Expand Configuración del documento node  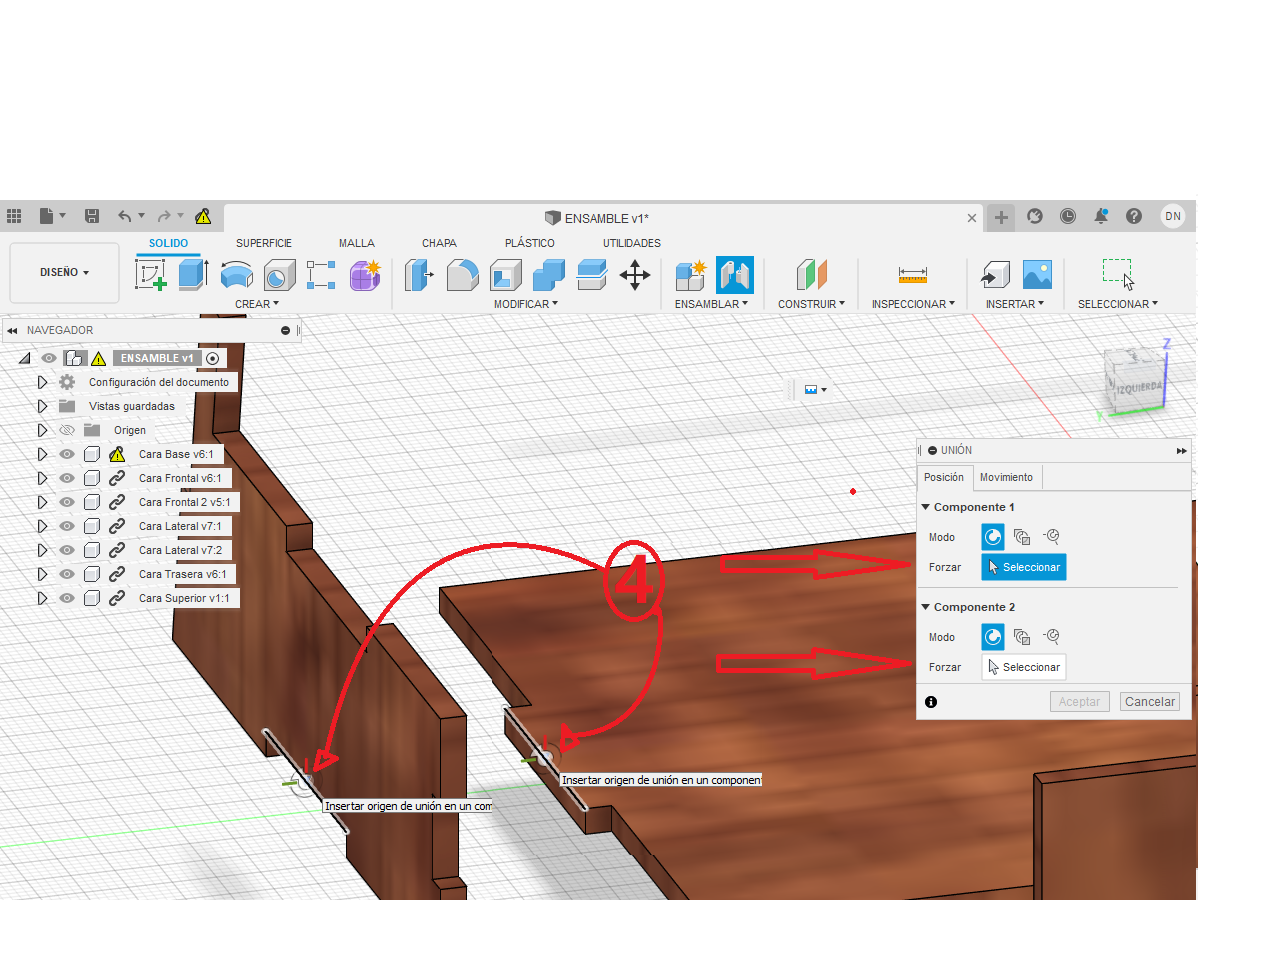(x=42, y=382)
